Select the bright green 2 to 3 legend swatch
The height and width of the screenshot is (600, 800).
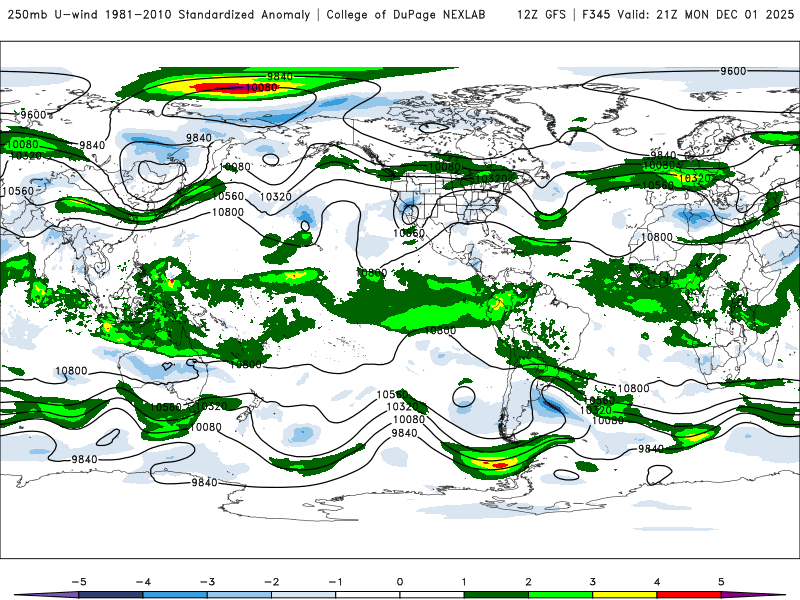pos(560,595)
